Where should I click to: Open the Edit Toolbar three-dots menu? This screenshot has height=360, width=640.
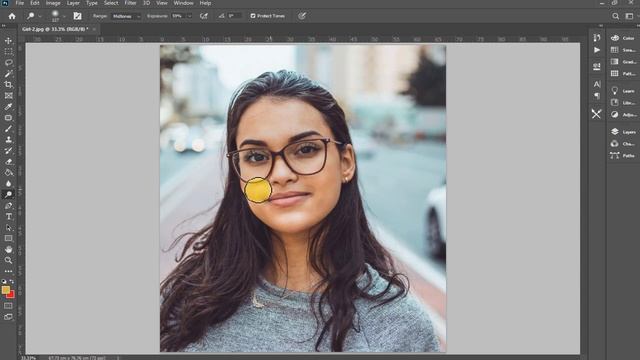tap(8, 271)
